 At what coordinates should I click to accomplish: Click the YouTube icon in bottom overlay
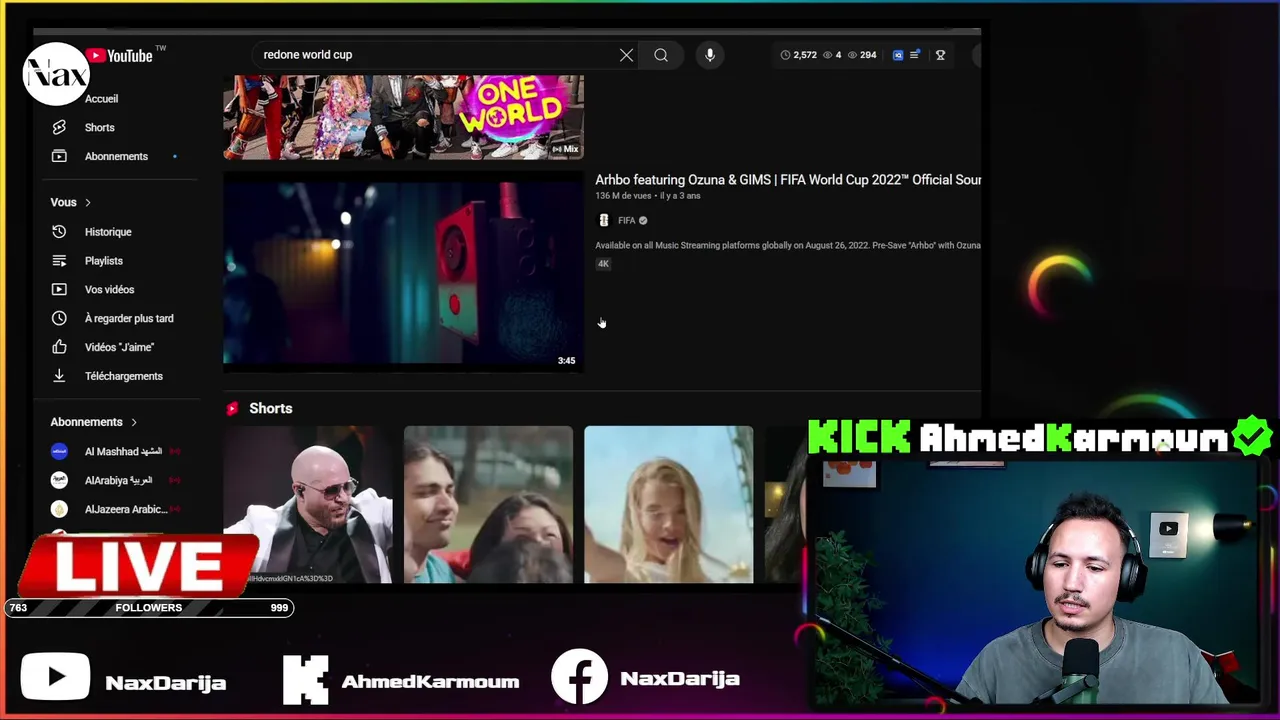56,678
